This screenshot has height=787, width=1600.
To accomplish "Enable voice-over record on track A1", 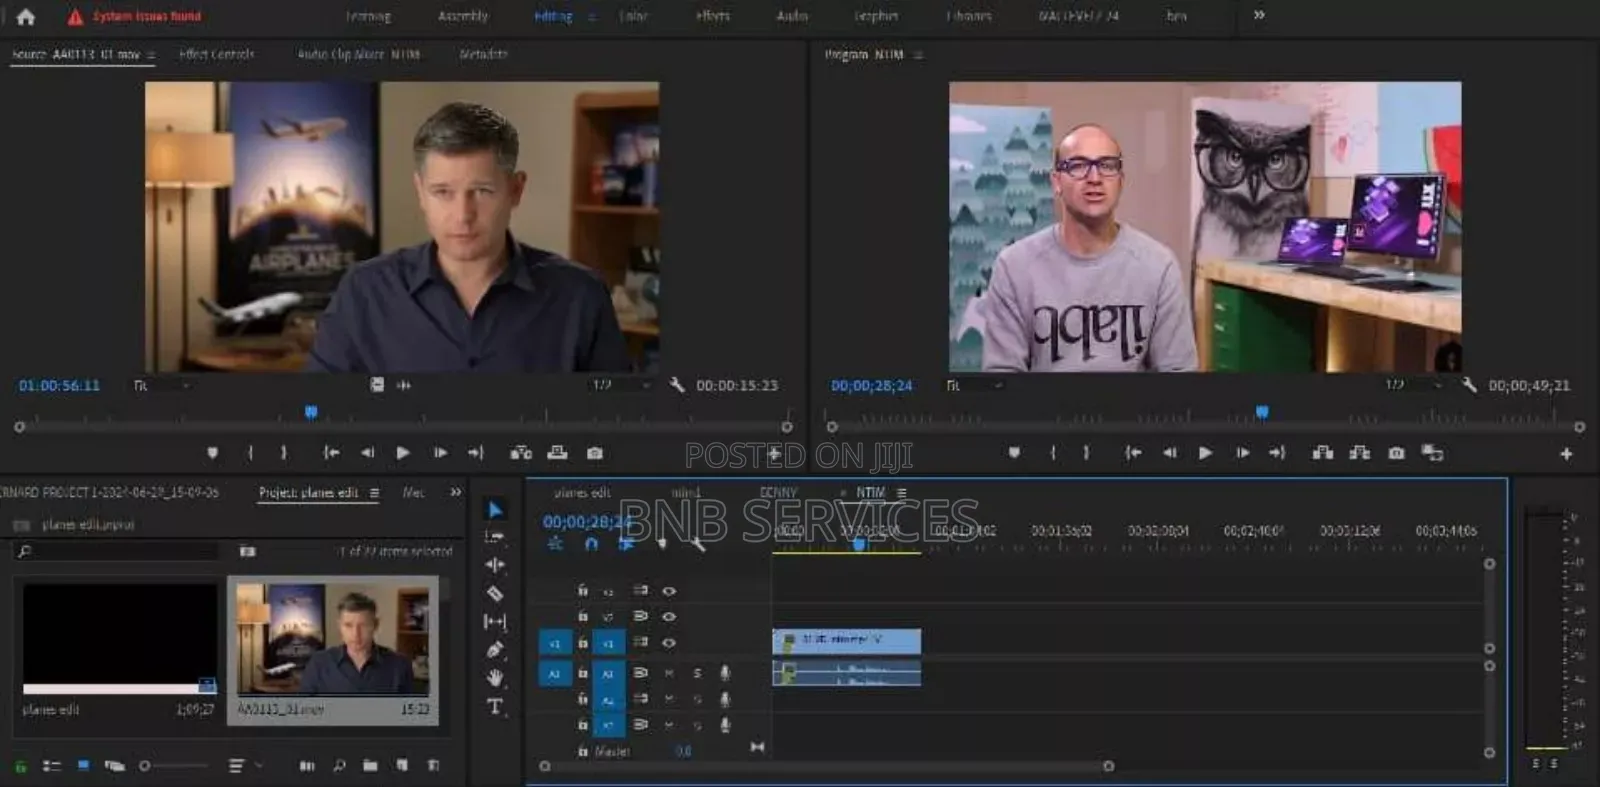I will [x=725, y=673].
